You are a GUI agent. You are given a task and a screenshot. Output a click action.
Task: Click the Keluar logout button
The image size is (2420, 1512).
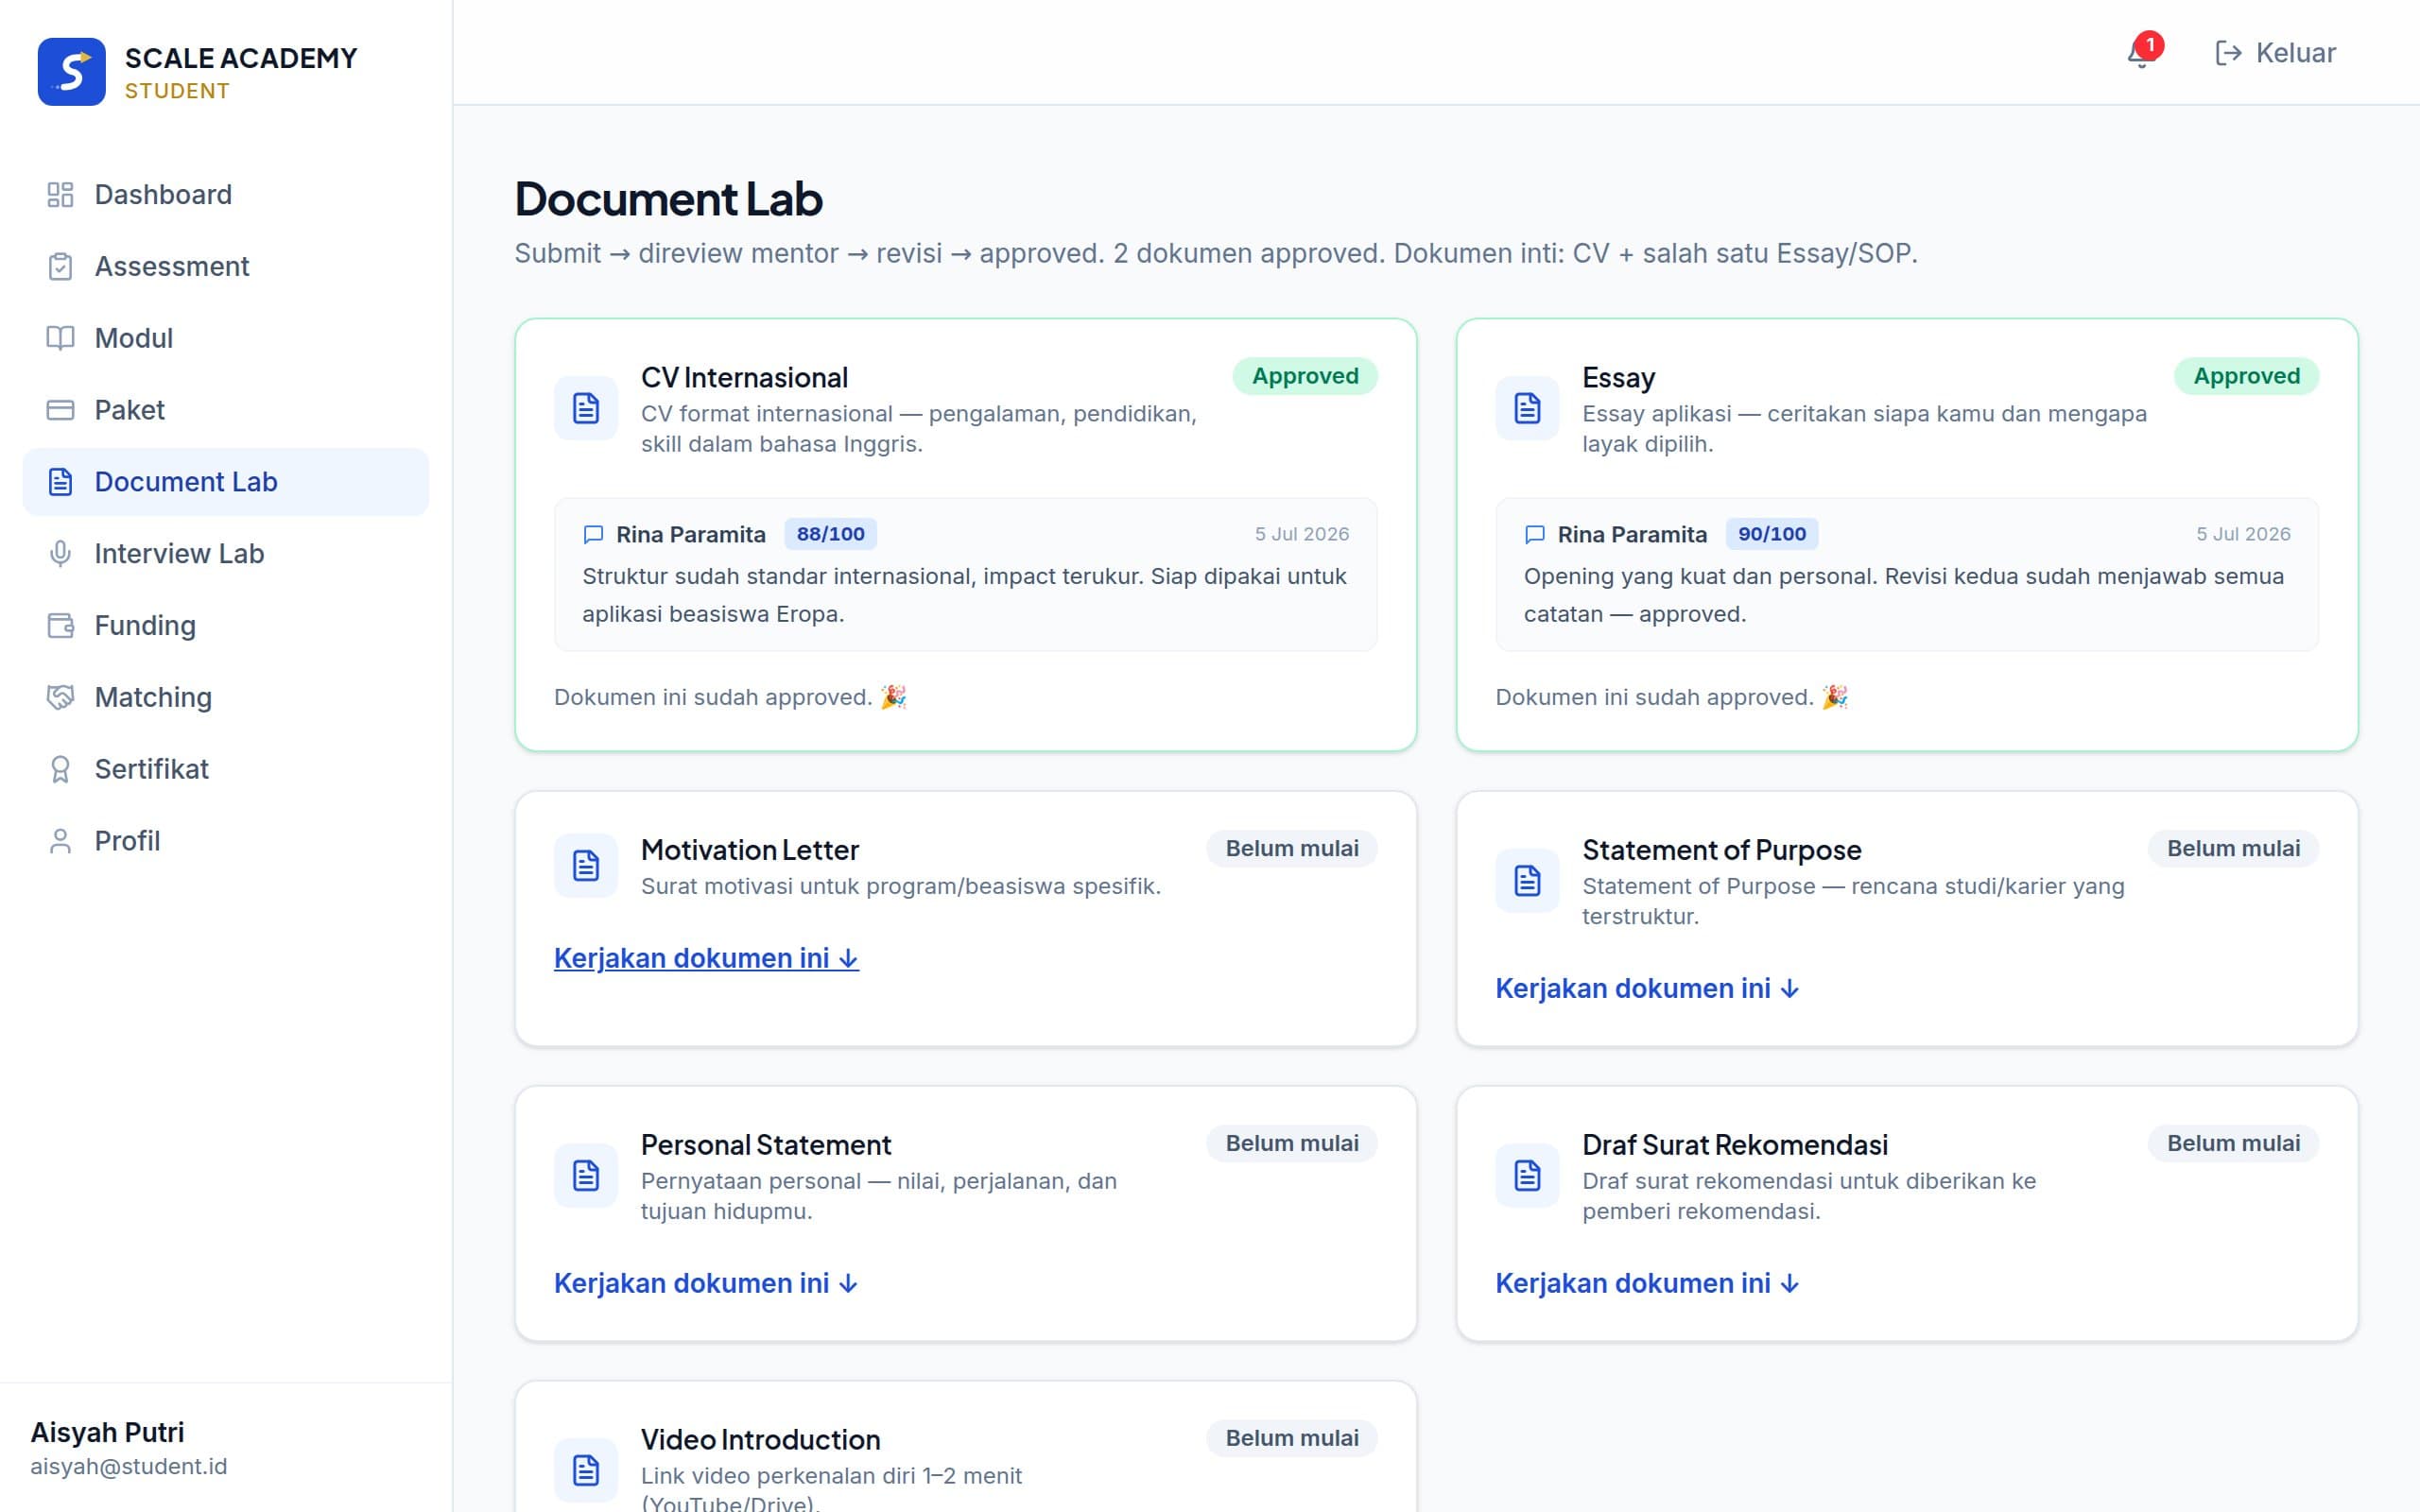pyautogui.click(x=2276, y=53)
